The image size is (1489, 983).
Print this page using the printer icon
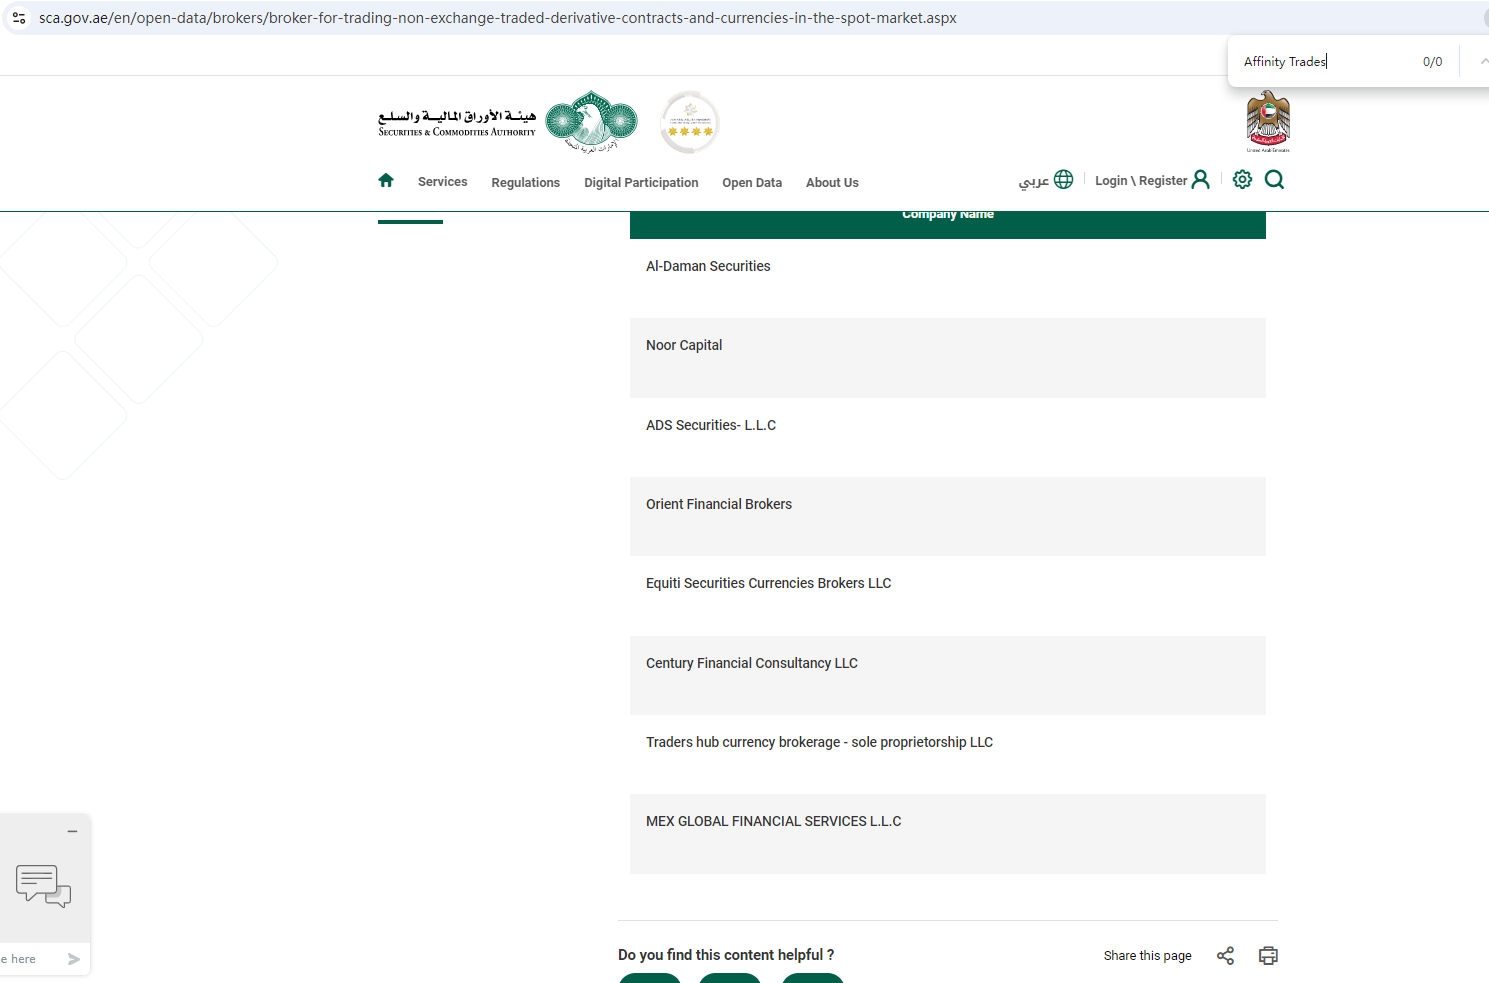[x=1268, y=956]
